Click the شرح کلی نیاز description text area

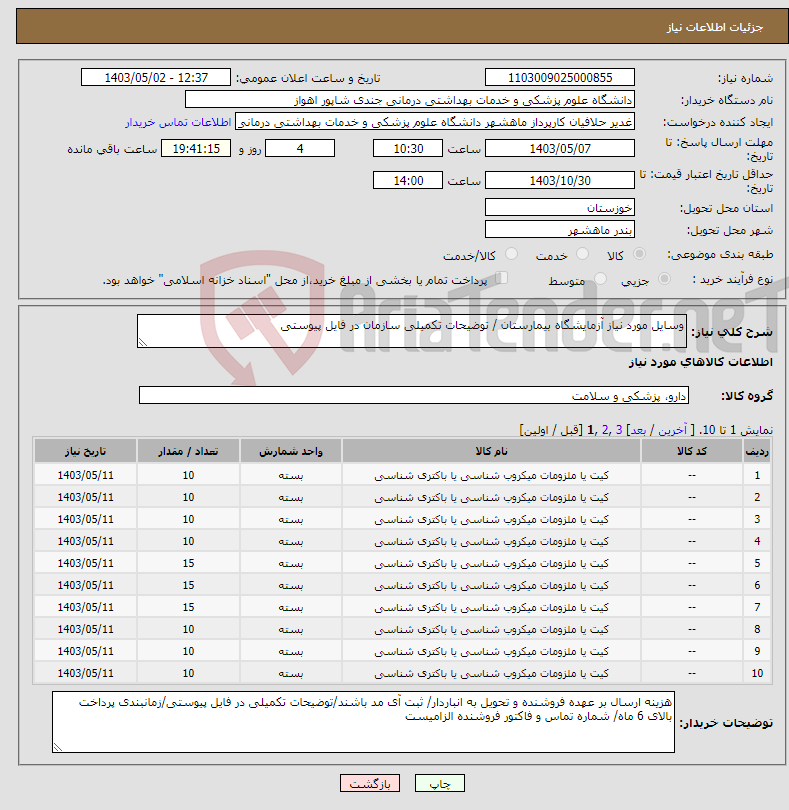(x=412, y=331)
